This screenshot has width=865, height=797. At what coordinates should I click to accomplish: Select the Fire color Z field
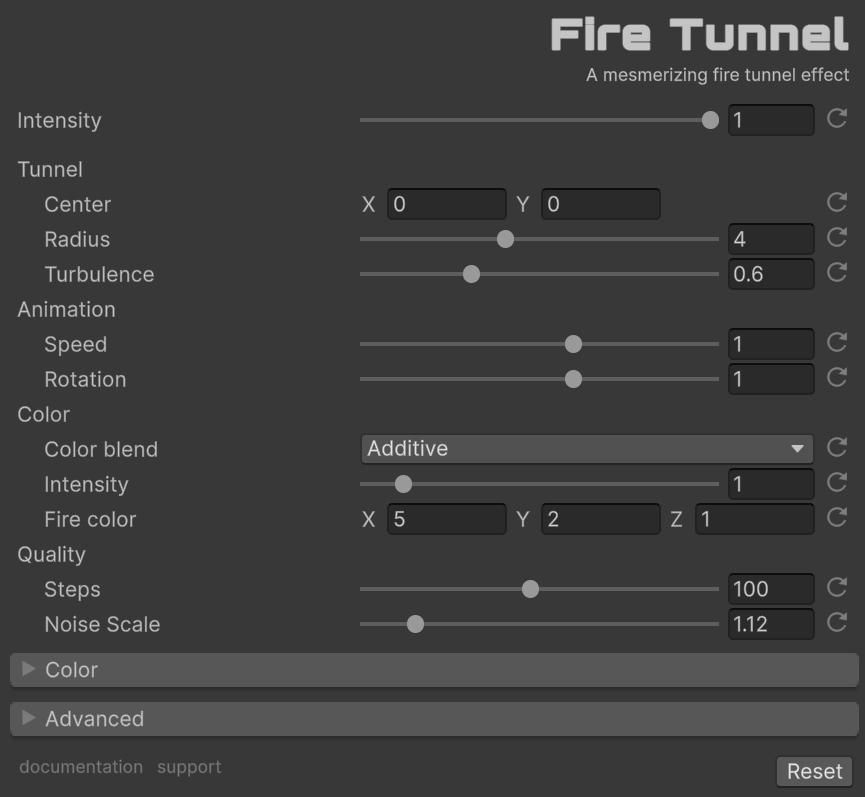click(x=754, y=519)
